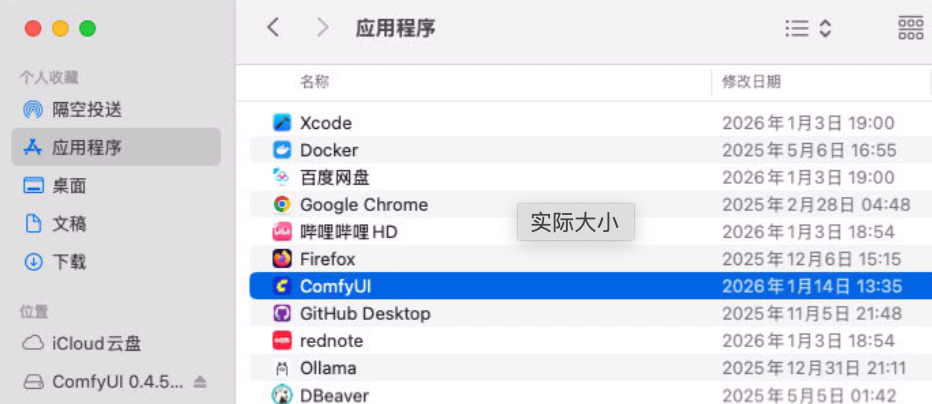Select the Ollama app icon
Image resolution: width=932 pixels, height=404 pixels.
pyautogui.click(x=282, y=368)
